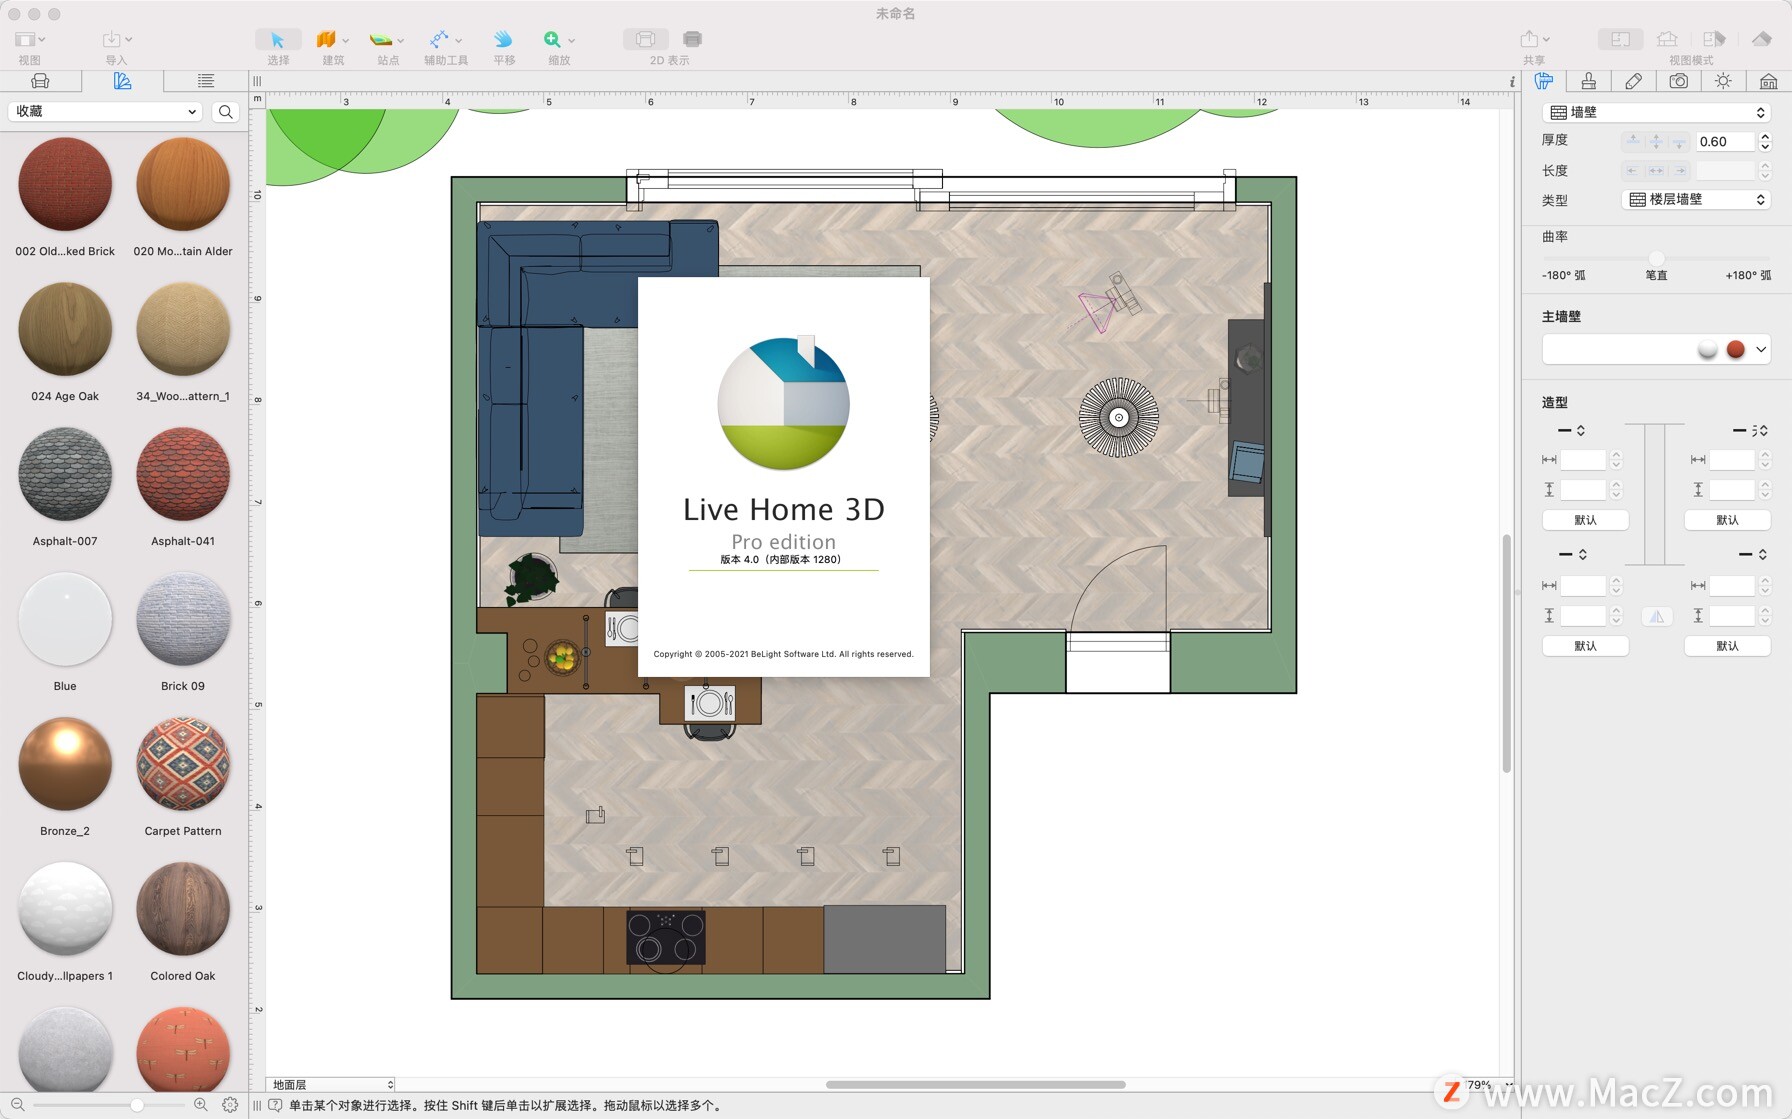The image size is (1792, 1119).
Task: Activate the 平移 pan hand tool
Action: (x=503, y=40)
